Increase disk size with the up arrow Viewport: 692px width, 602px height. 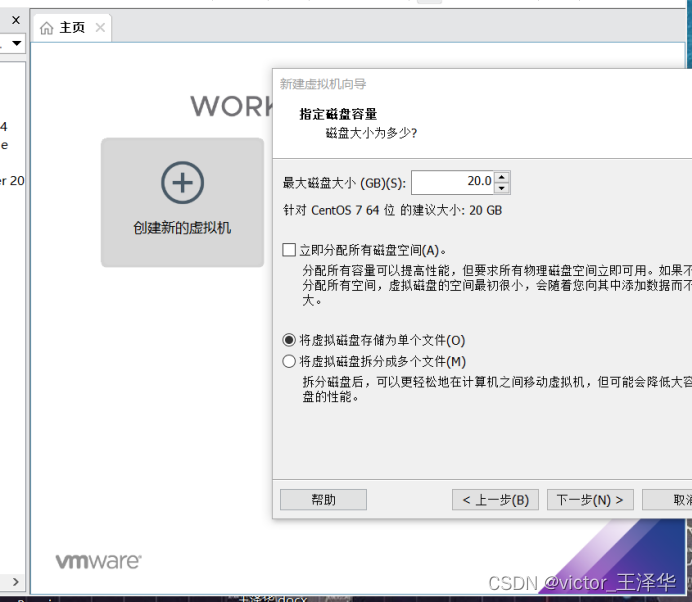[x=502, y=177]
